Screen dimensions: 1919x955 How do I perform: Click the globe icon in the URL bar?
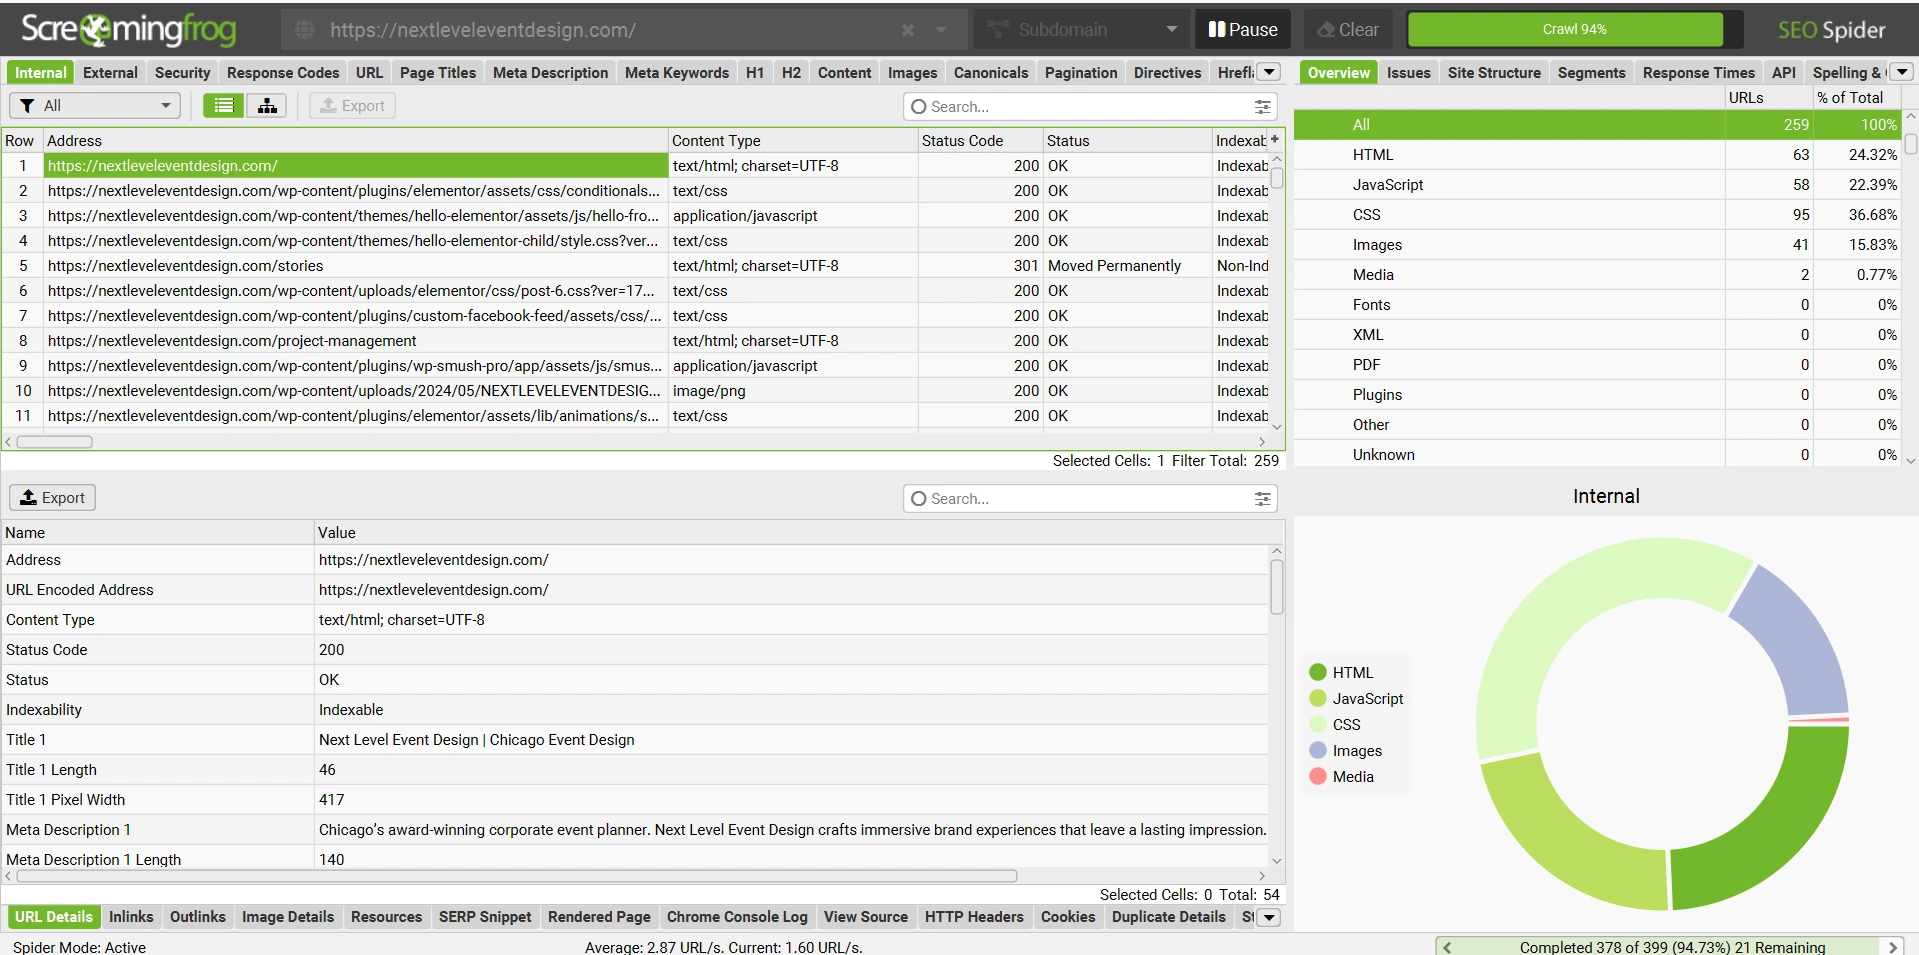pos(305,30)
